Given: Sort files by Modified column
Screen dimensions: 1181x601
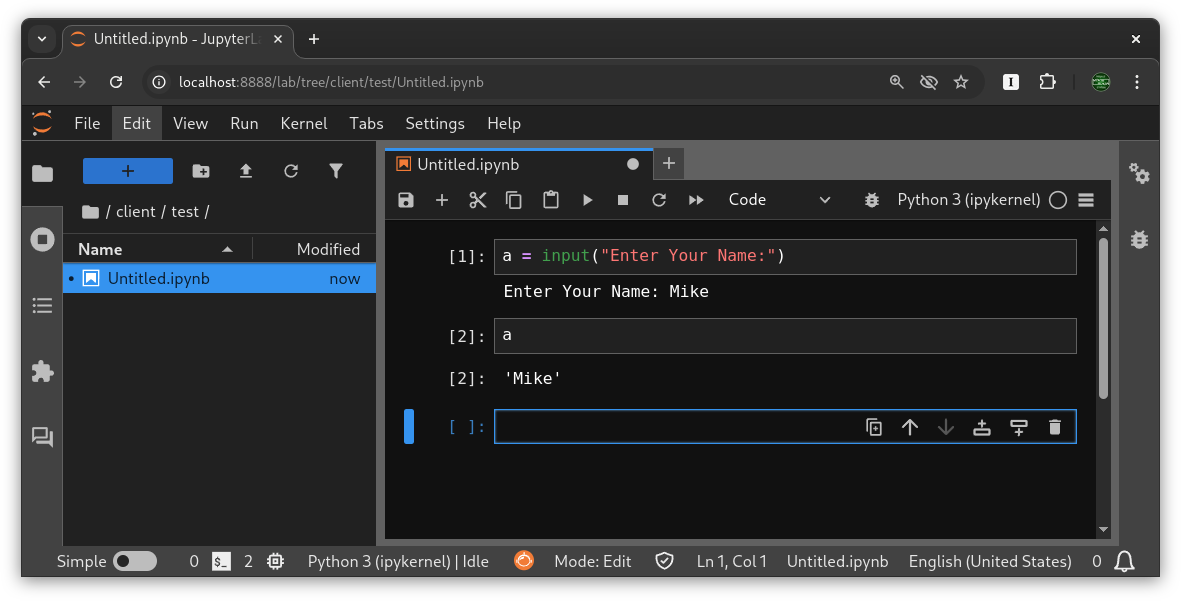Looking at the screenshot, I should point(314,249).
